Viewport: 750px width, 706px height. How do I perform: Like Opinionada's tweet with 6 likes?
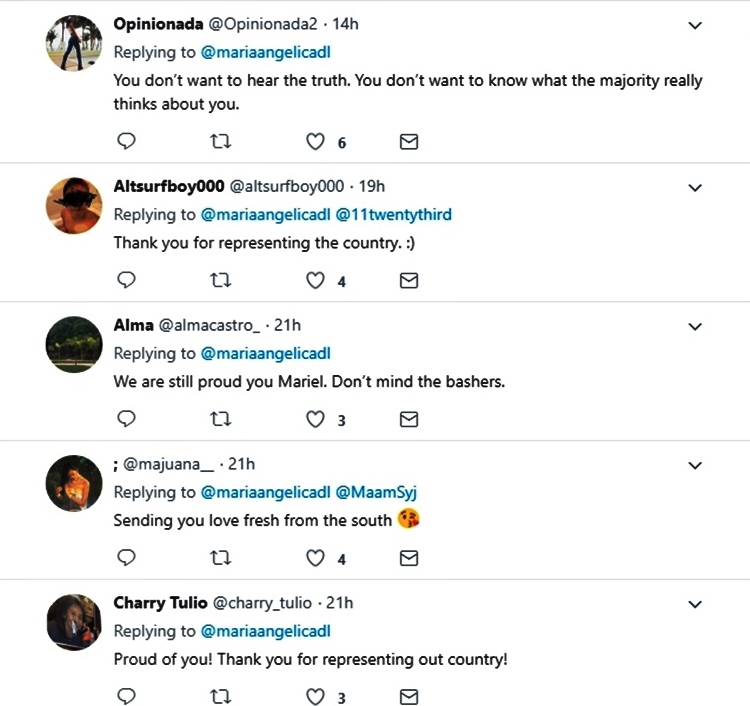pos(316,142)
